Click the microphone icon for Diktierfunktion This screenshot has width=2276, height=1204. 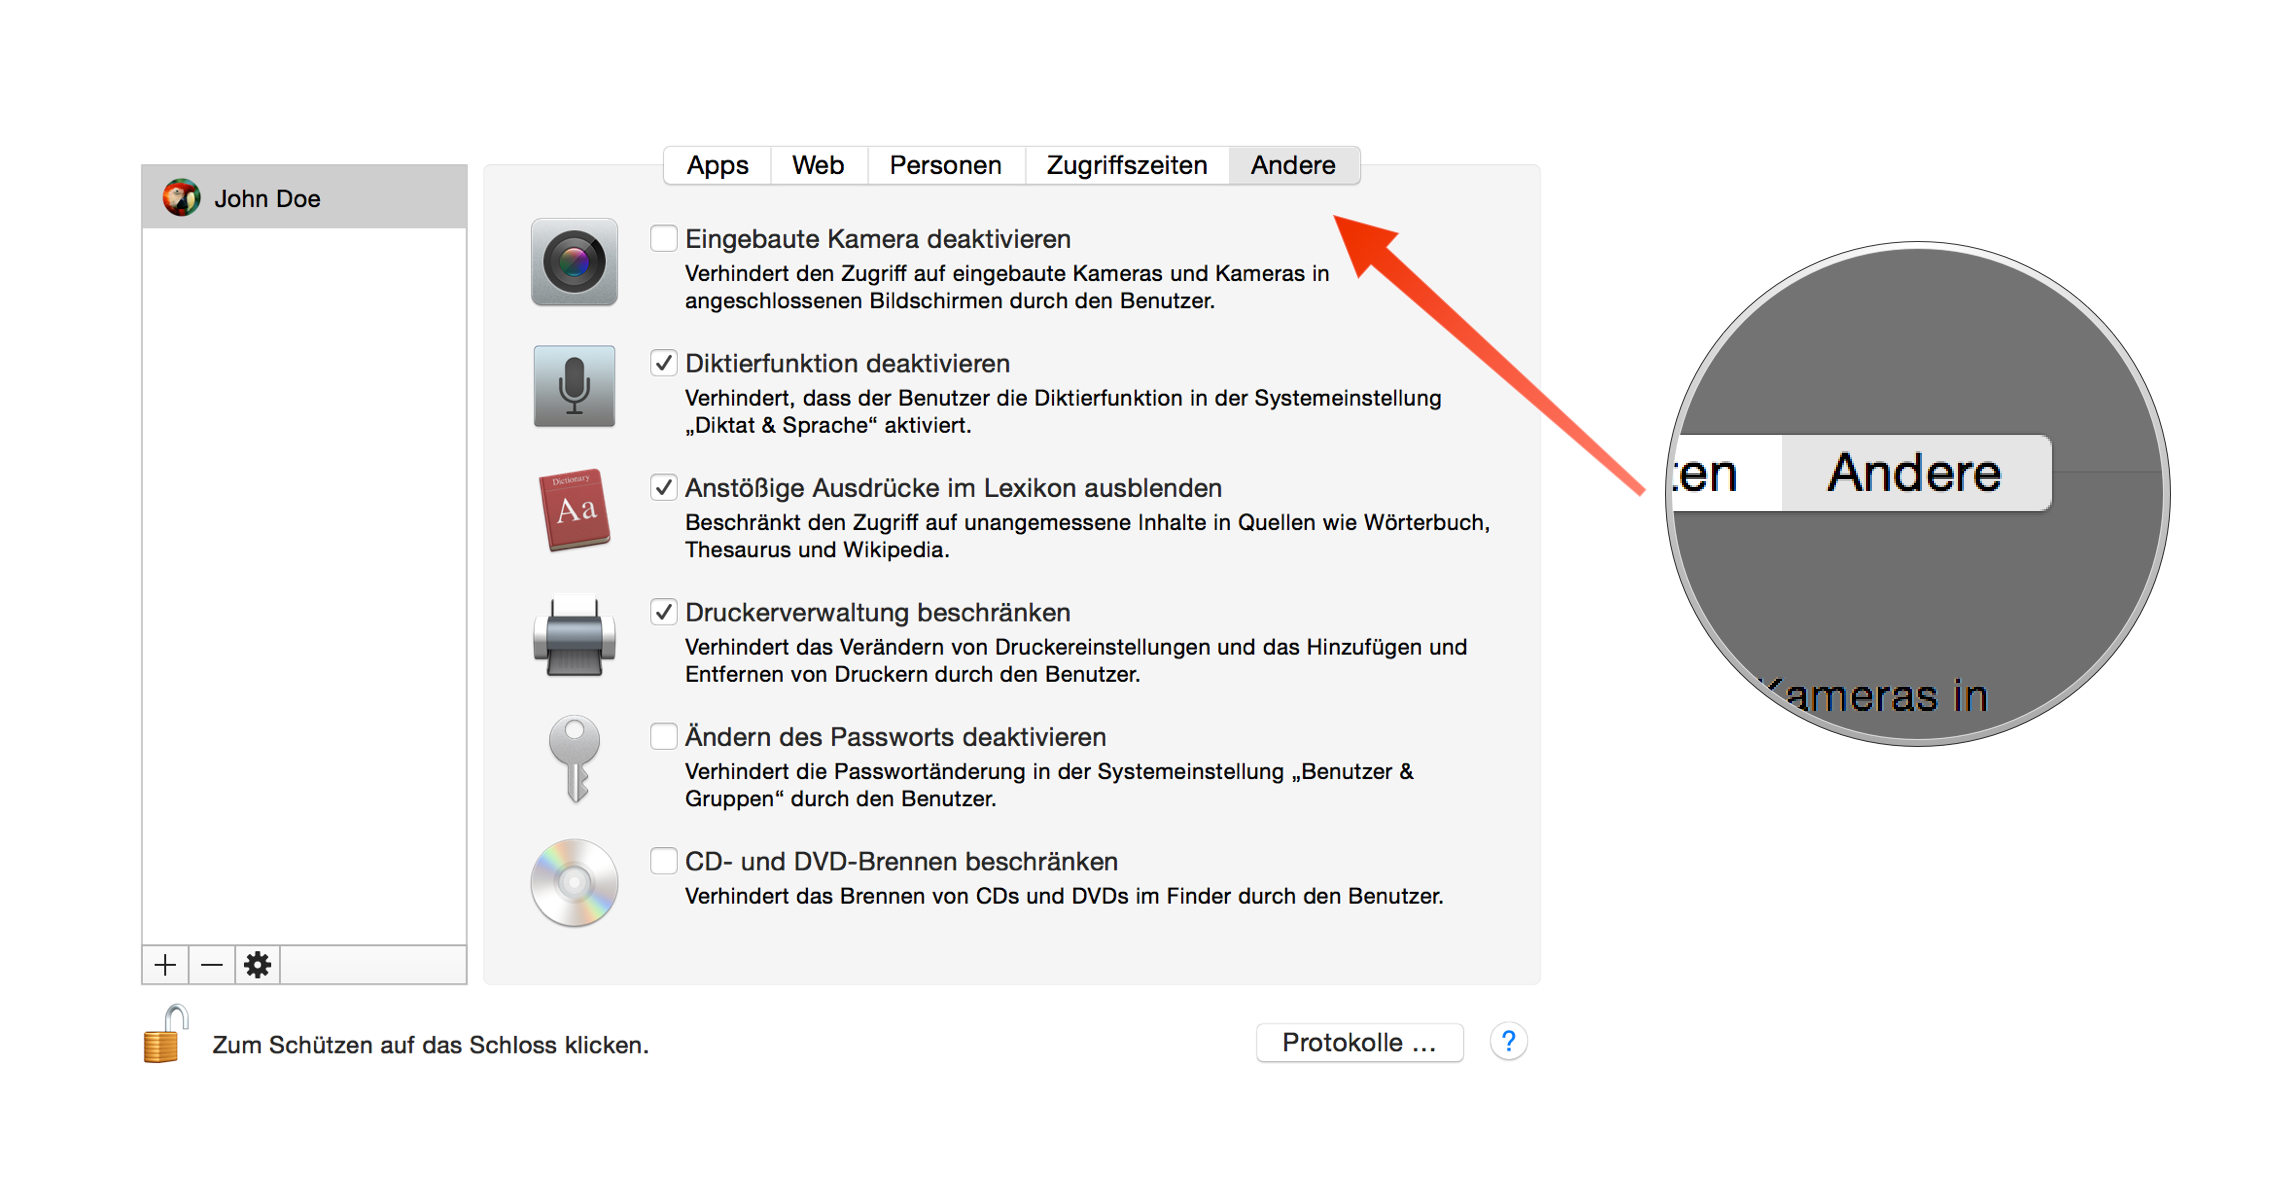[573, 387]
